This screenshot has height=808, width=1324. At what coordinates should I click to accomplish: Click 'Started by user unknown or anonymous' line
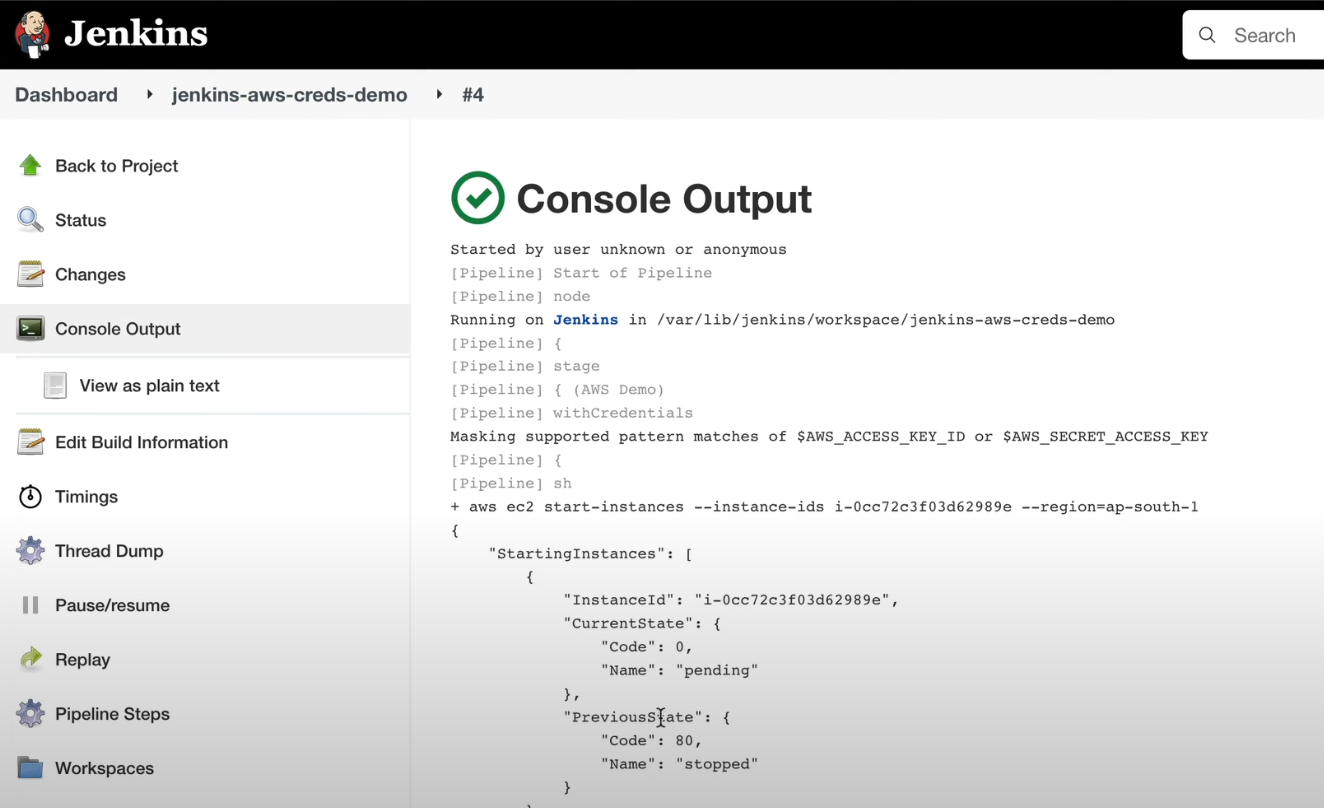pyautogui.click(x=619, y=250)
